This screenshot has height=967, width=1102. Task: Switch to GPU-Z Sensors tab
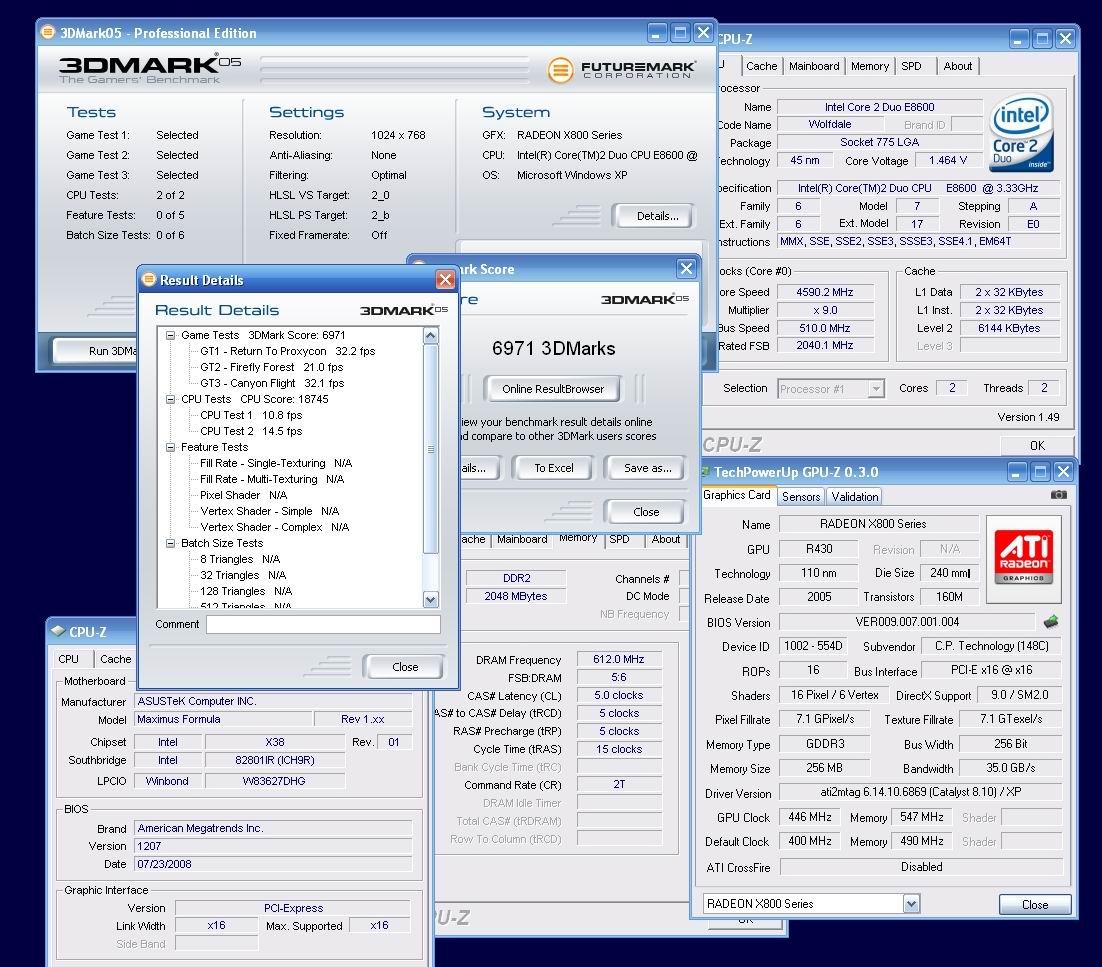pos(801,496)
